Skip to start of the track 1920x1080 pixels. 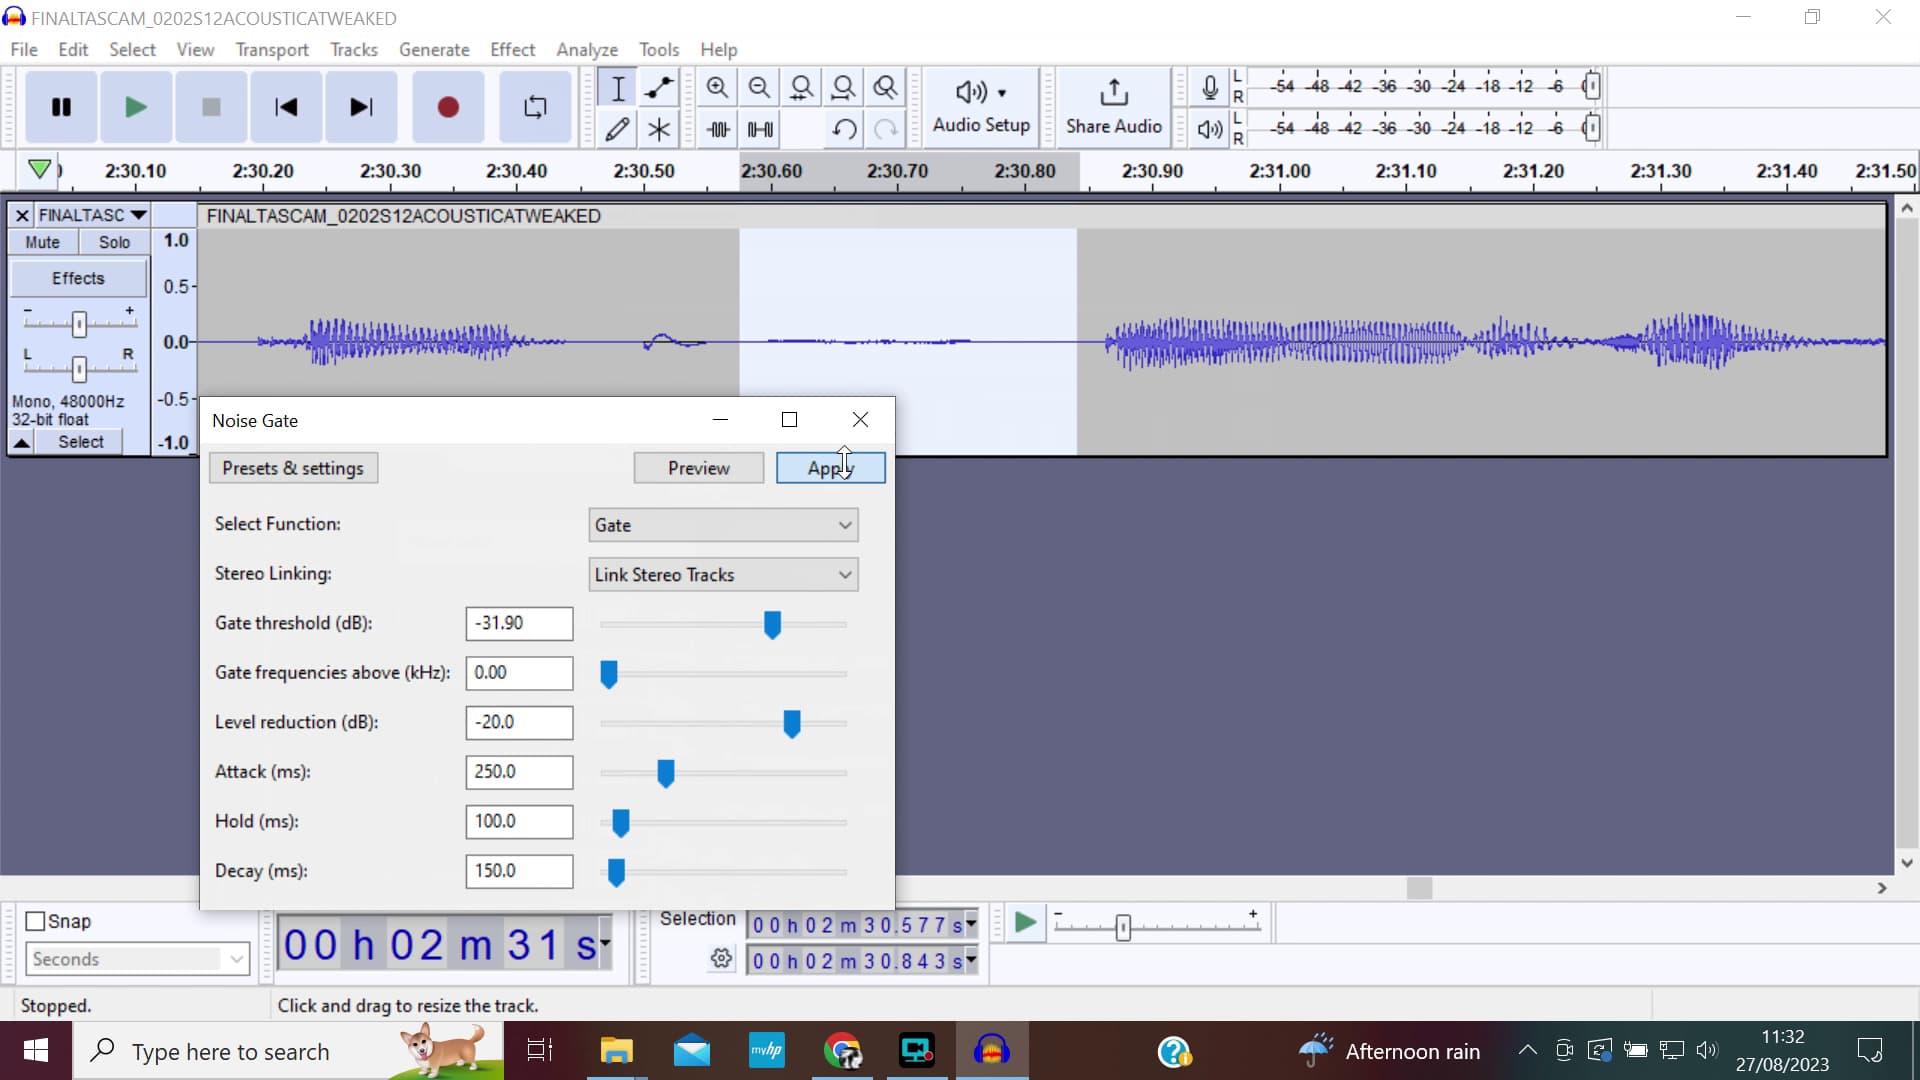(x=286, y=107)
